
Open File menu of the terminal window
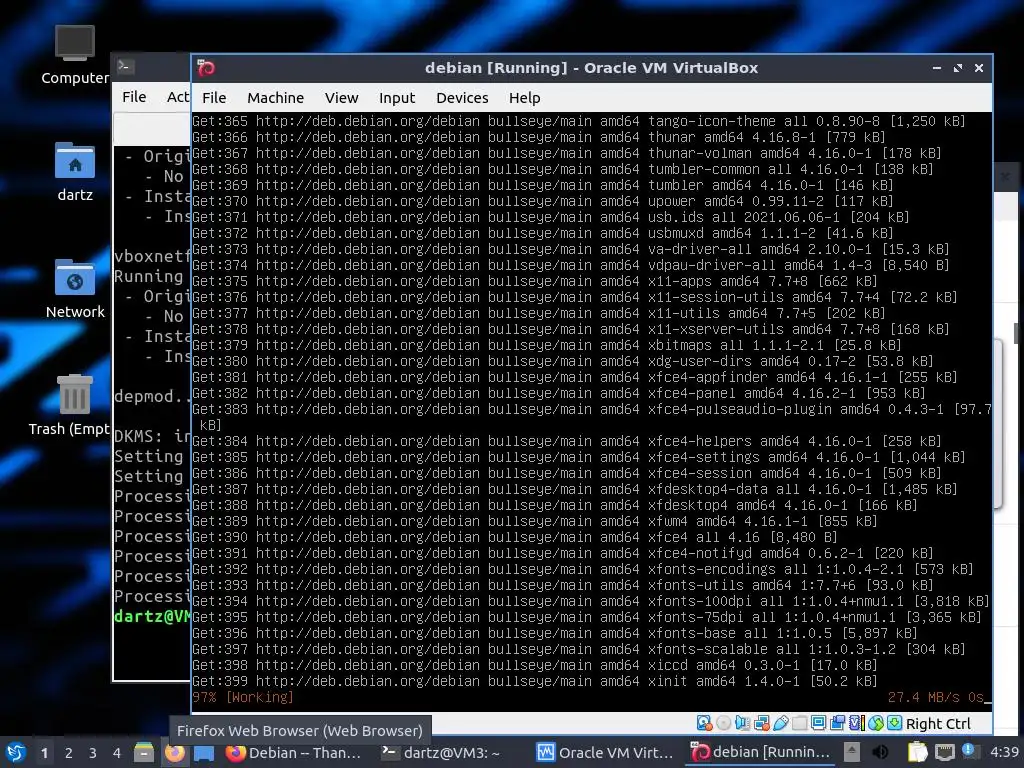click(x=134, y=97)
